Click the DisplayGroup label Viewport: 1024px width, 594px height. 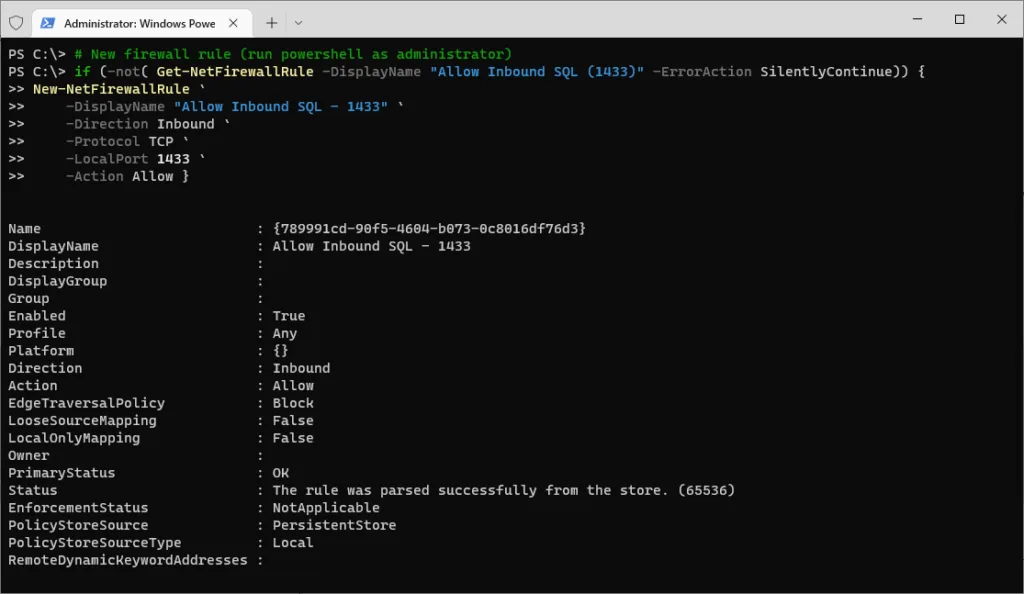coord(57,281)
